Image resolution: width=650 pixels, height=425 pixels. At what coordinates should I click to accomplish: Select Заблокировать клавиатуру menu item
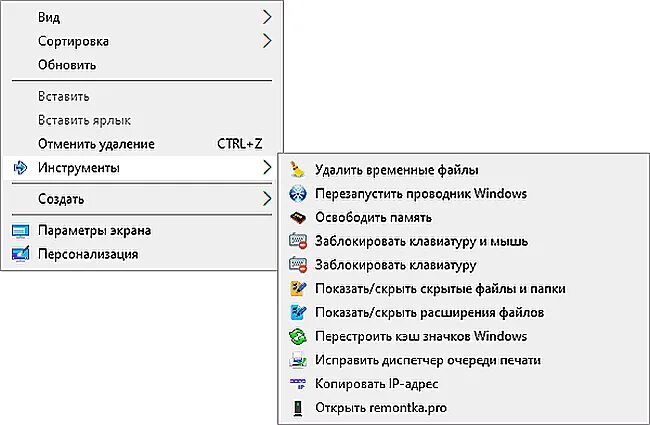tap(395, 265)
